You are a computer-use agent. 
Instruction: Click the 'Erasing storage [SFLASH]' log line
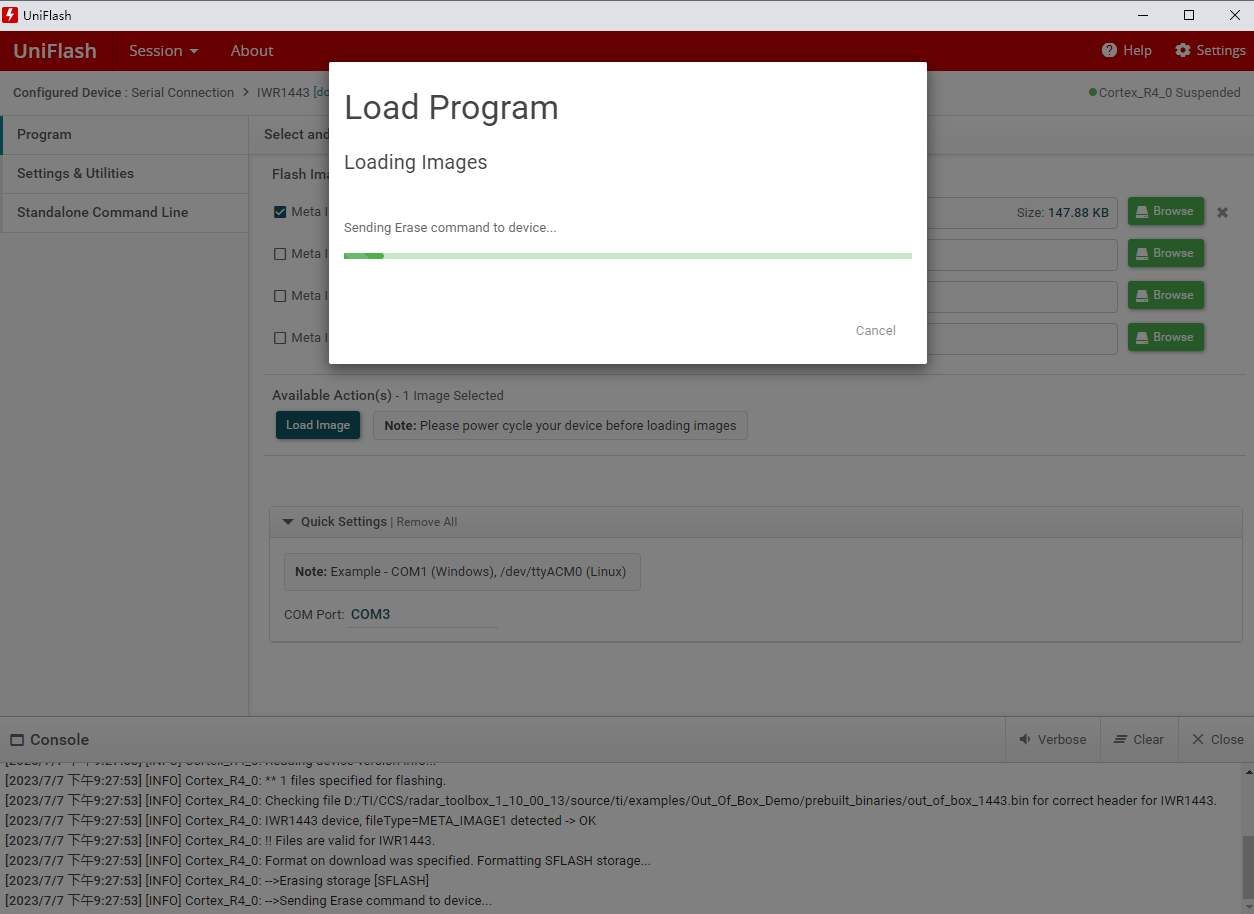[217, 881]
